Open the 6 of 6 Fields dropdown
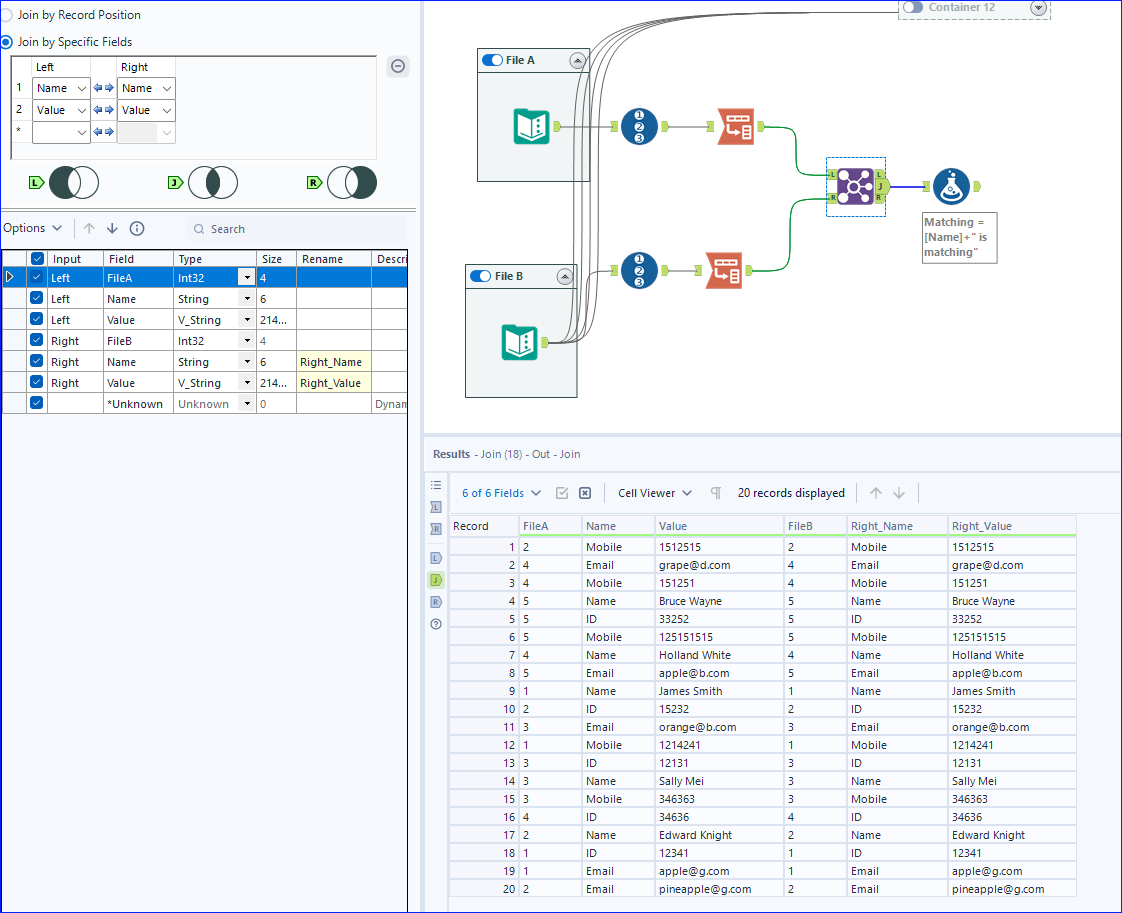Screen dimensions: 1122x913 pos(500,493)
